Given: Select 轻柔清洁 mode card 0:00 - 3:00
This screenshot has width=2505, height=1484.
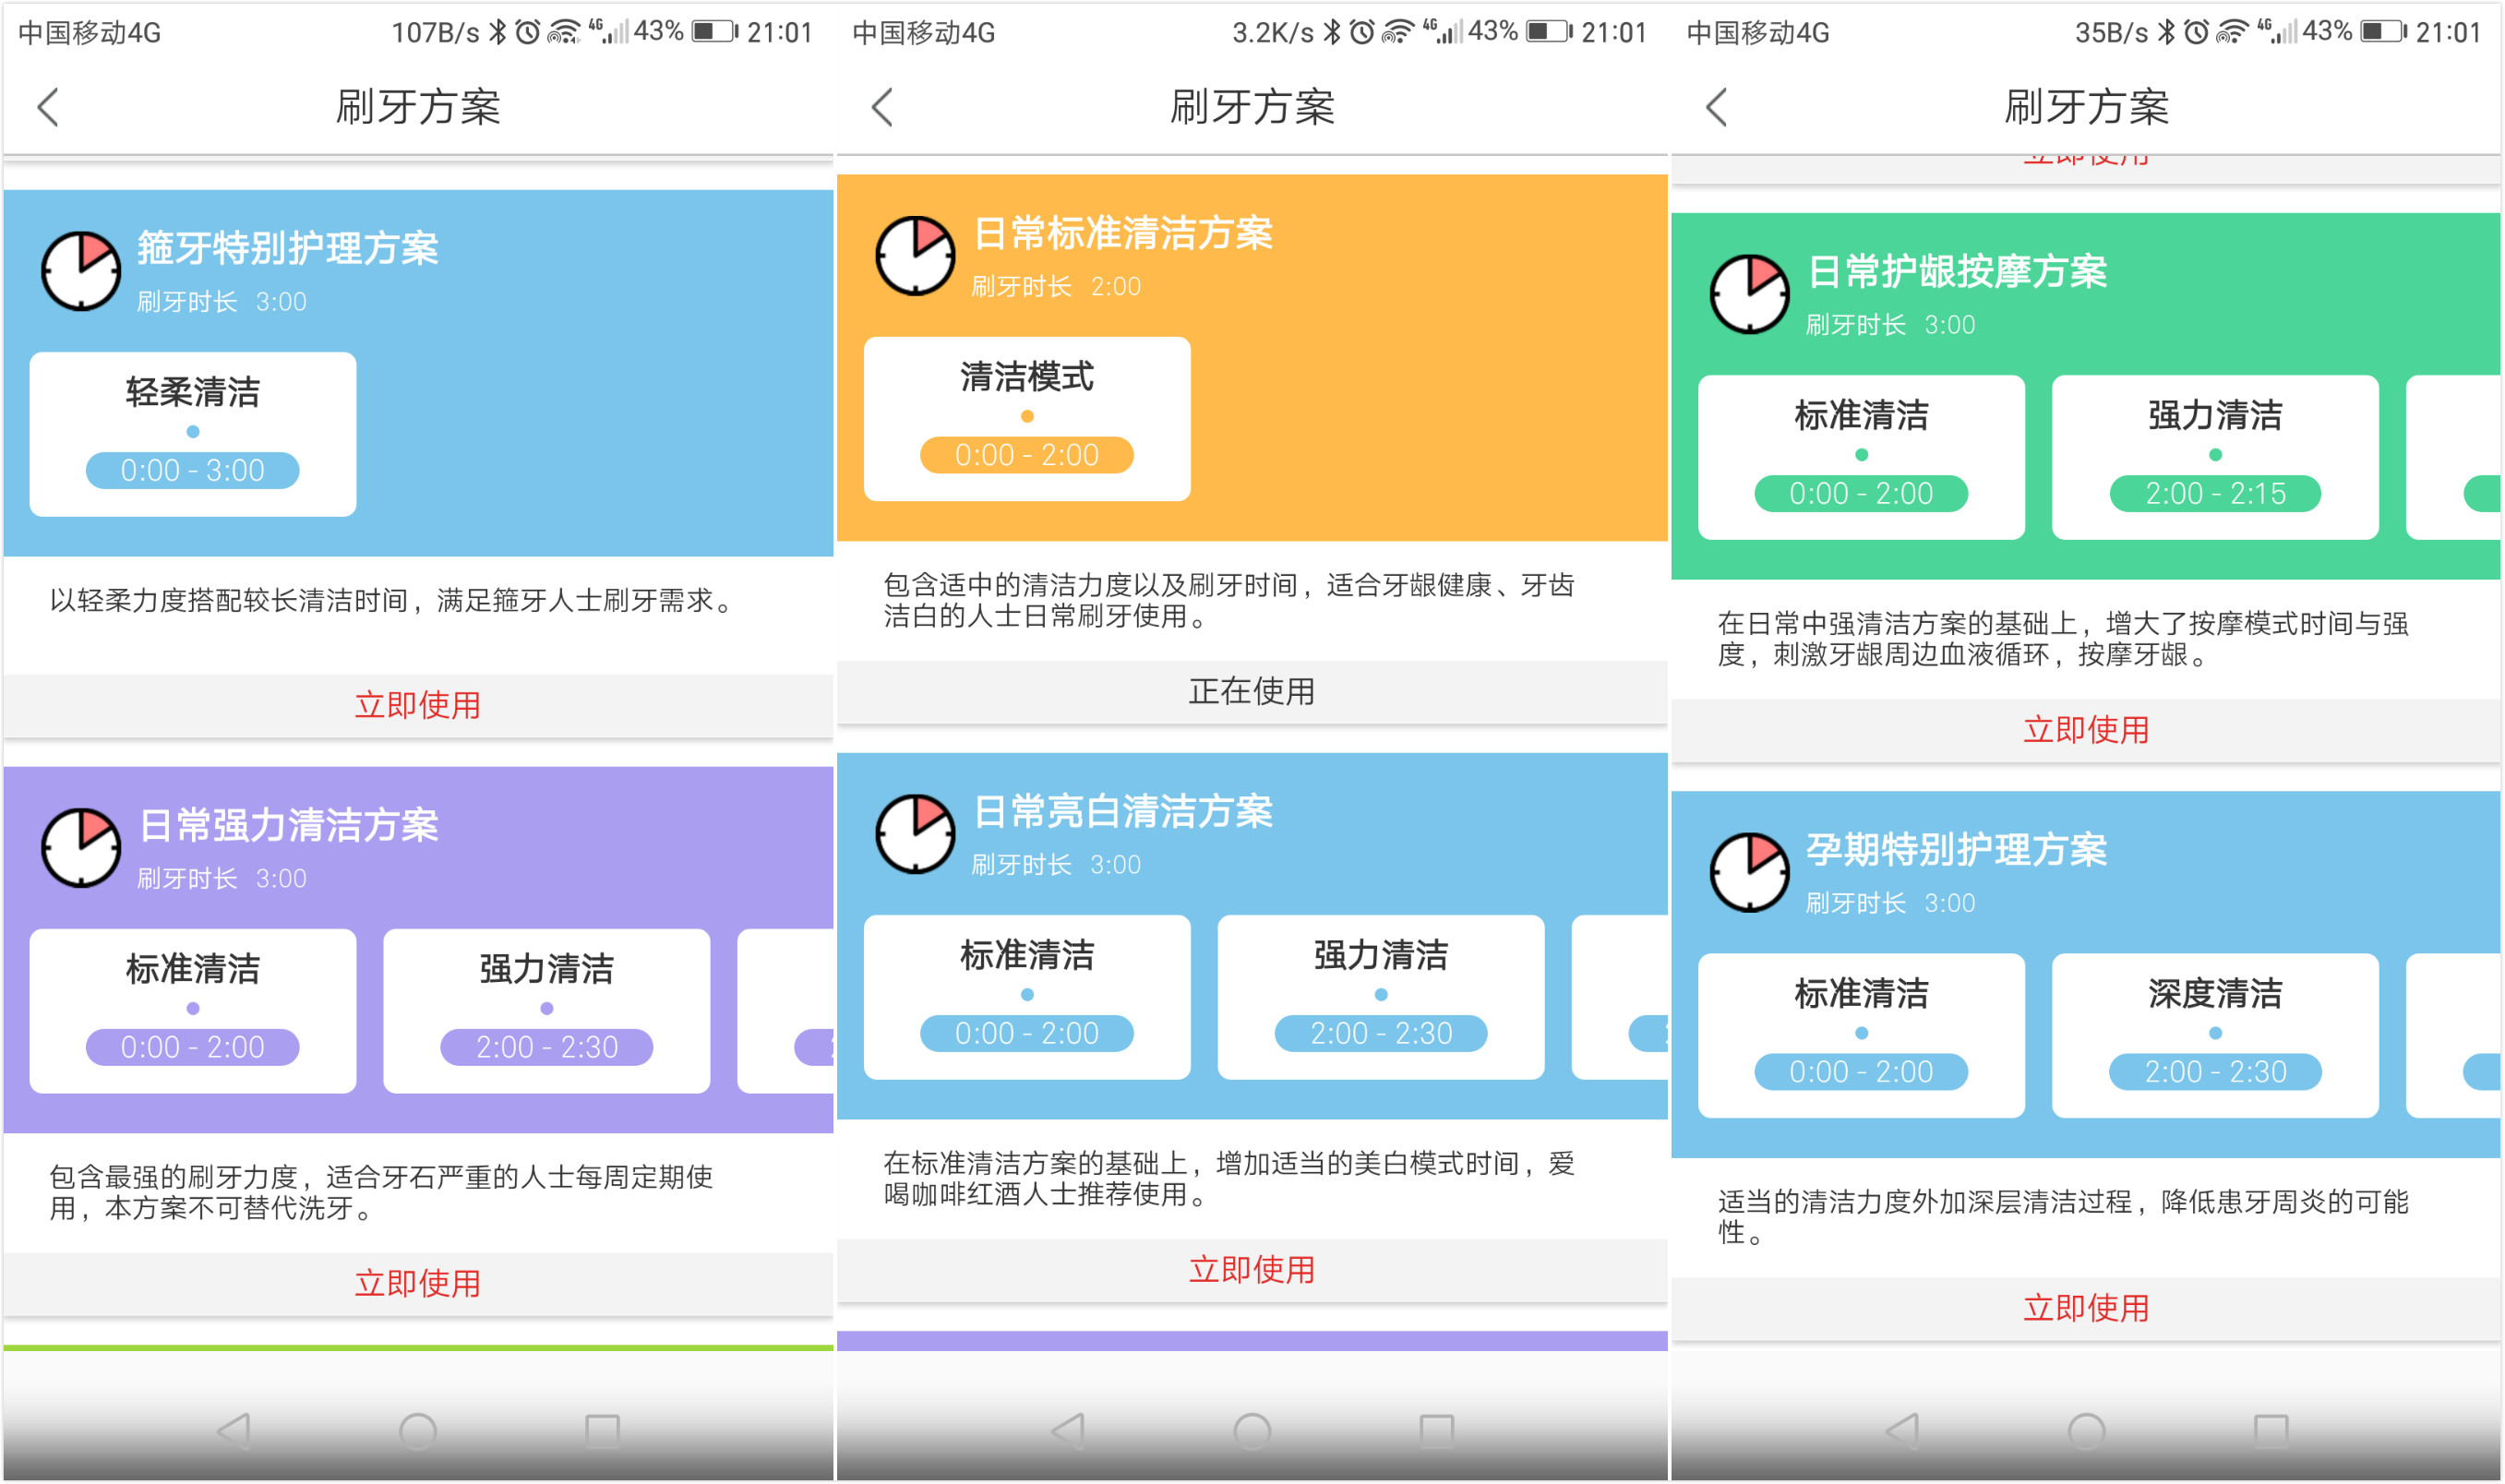Looking at the screenshot, I should click(x=193, y=433).
